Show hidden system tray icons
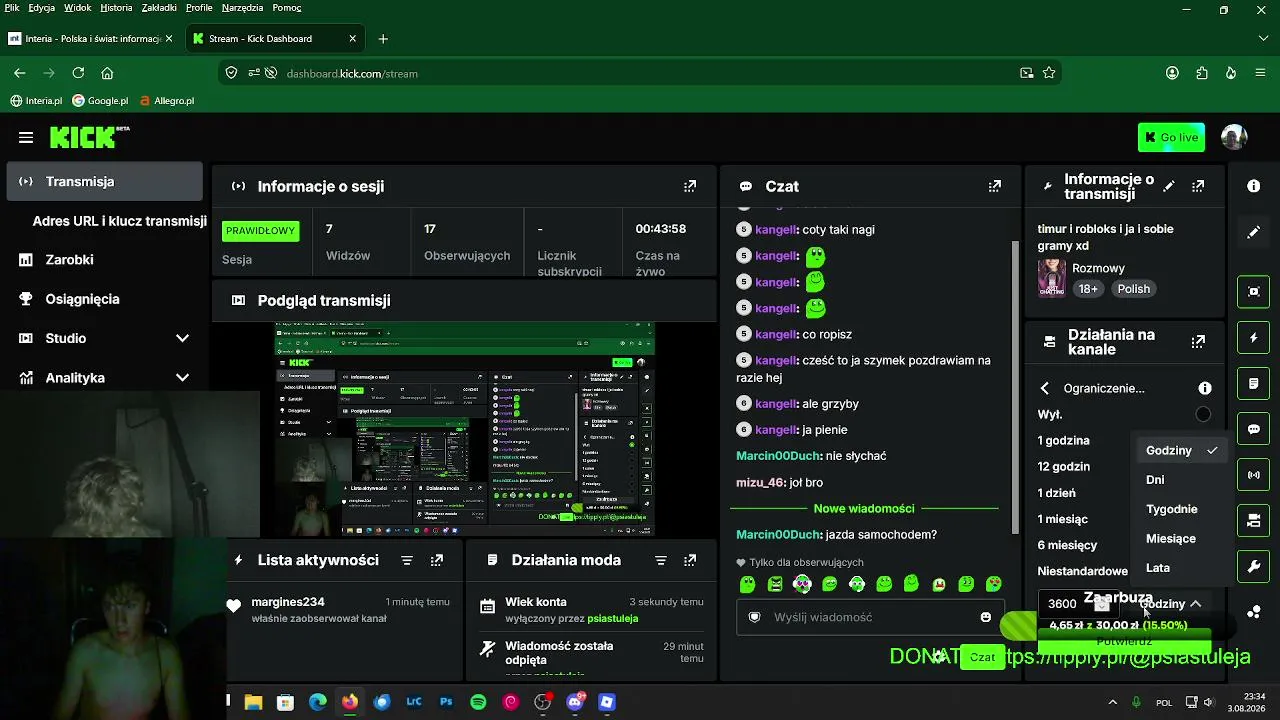1280x720 pixels. click(x=1112, y=702)
